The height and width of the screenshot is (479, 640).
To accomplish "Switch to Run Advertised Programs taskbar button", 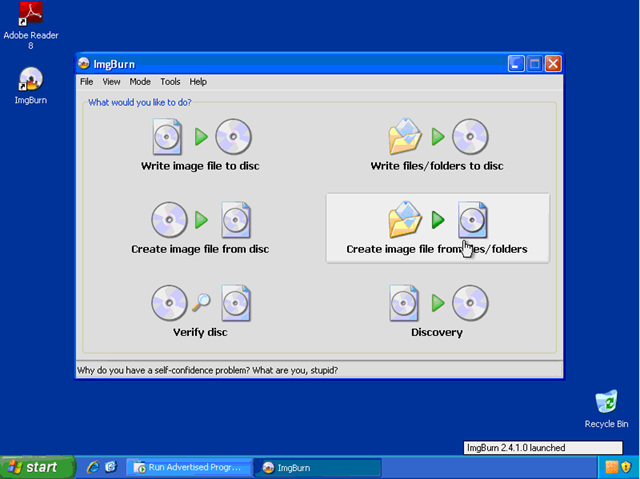I will click(x=189, y=467).
